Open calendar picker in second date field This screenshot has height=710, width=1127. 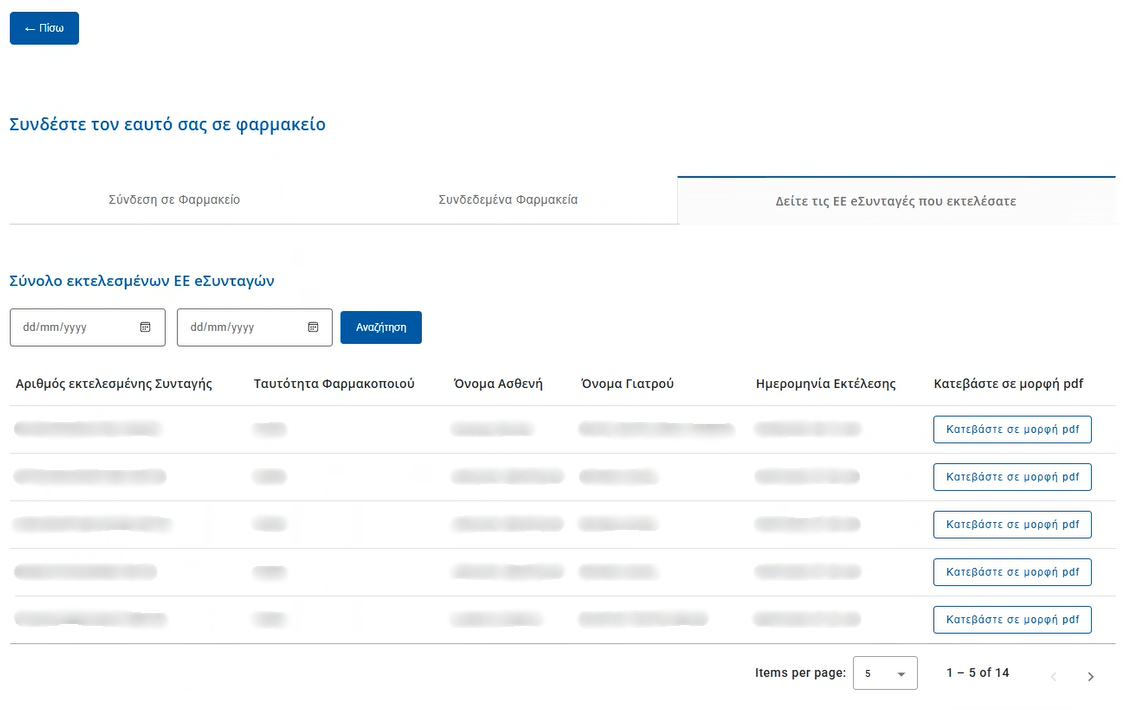313,327
